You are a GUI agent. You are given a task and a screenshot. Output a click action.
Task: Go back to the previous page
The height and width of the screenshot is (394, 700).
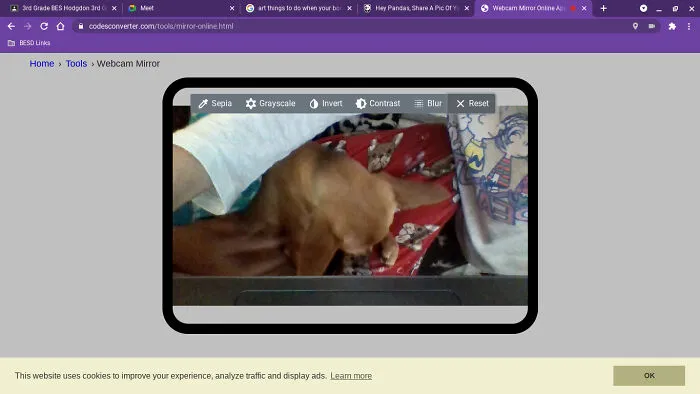pos(11,26)
